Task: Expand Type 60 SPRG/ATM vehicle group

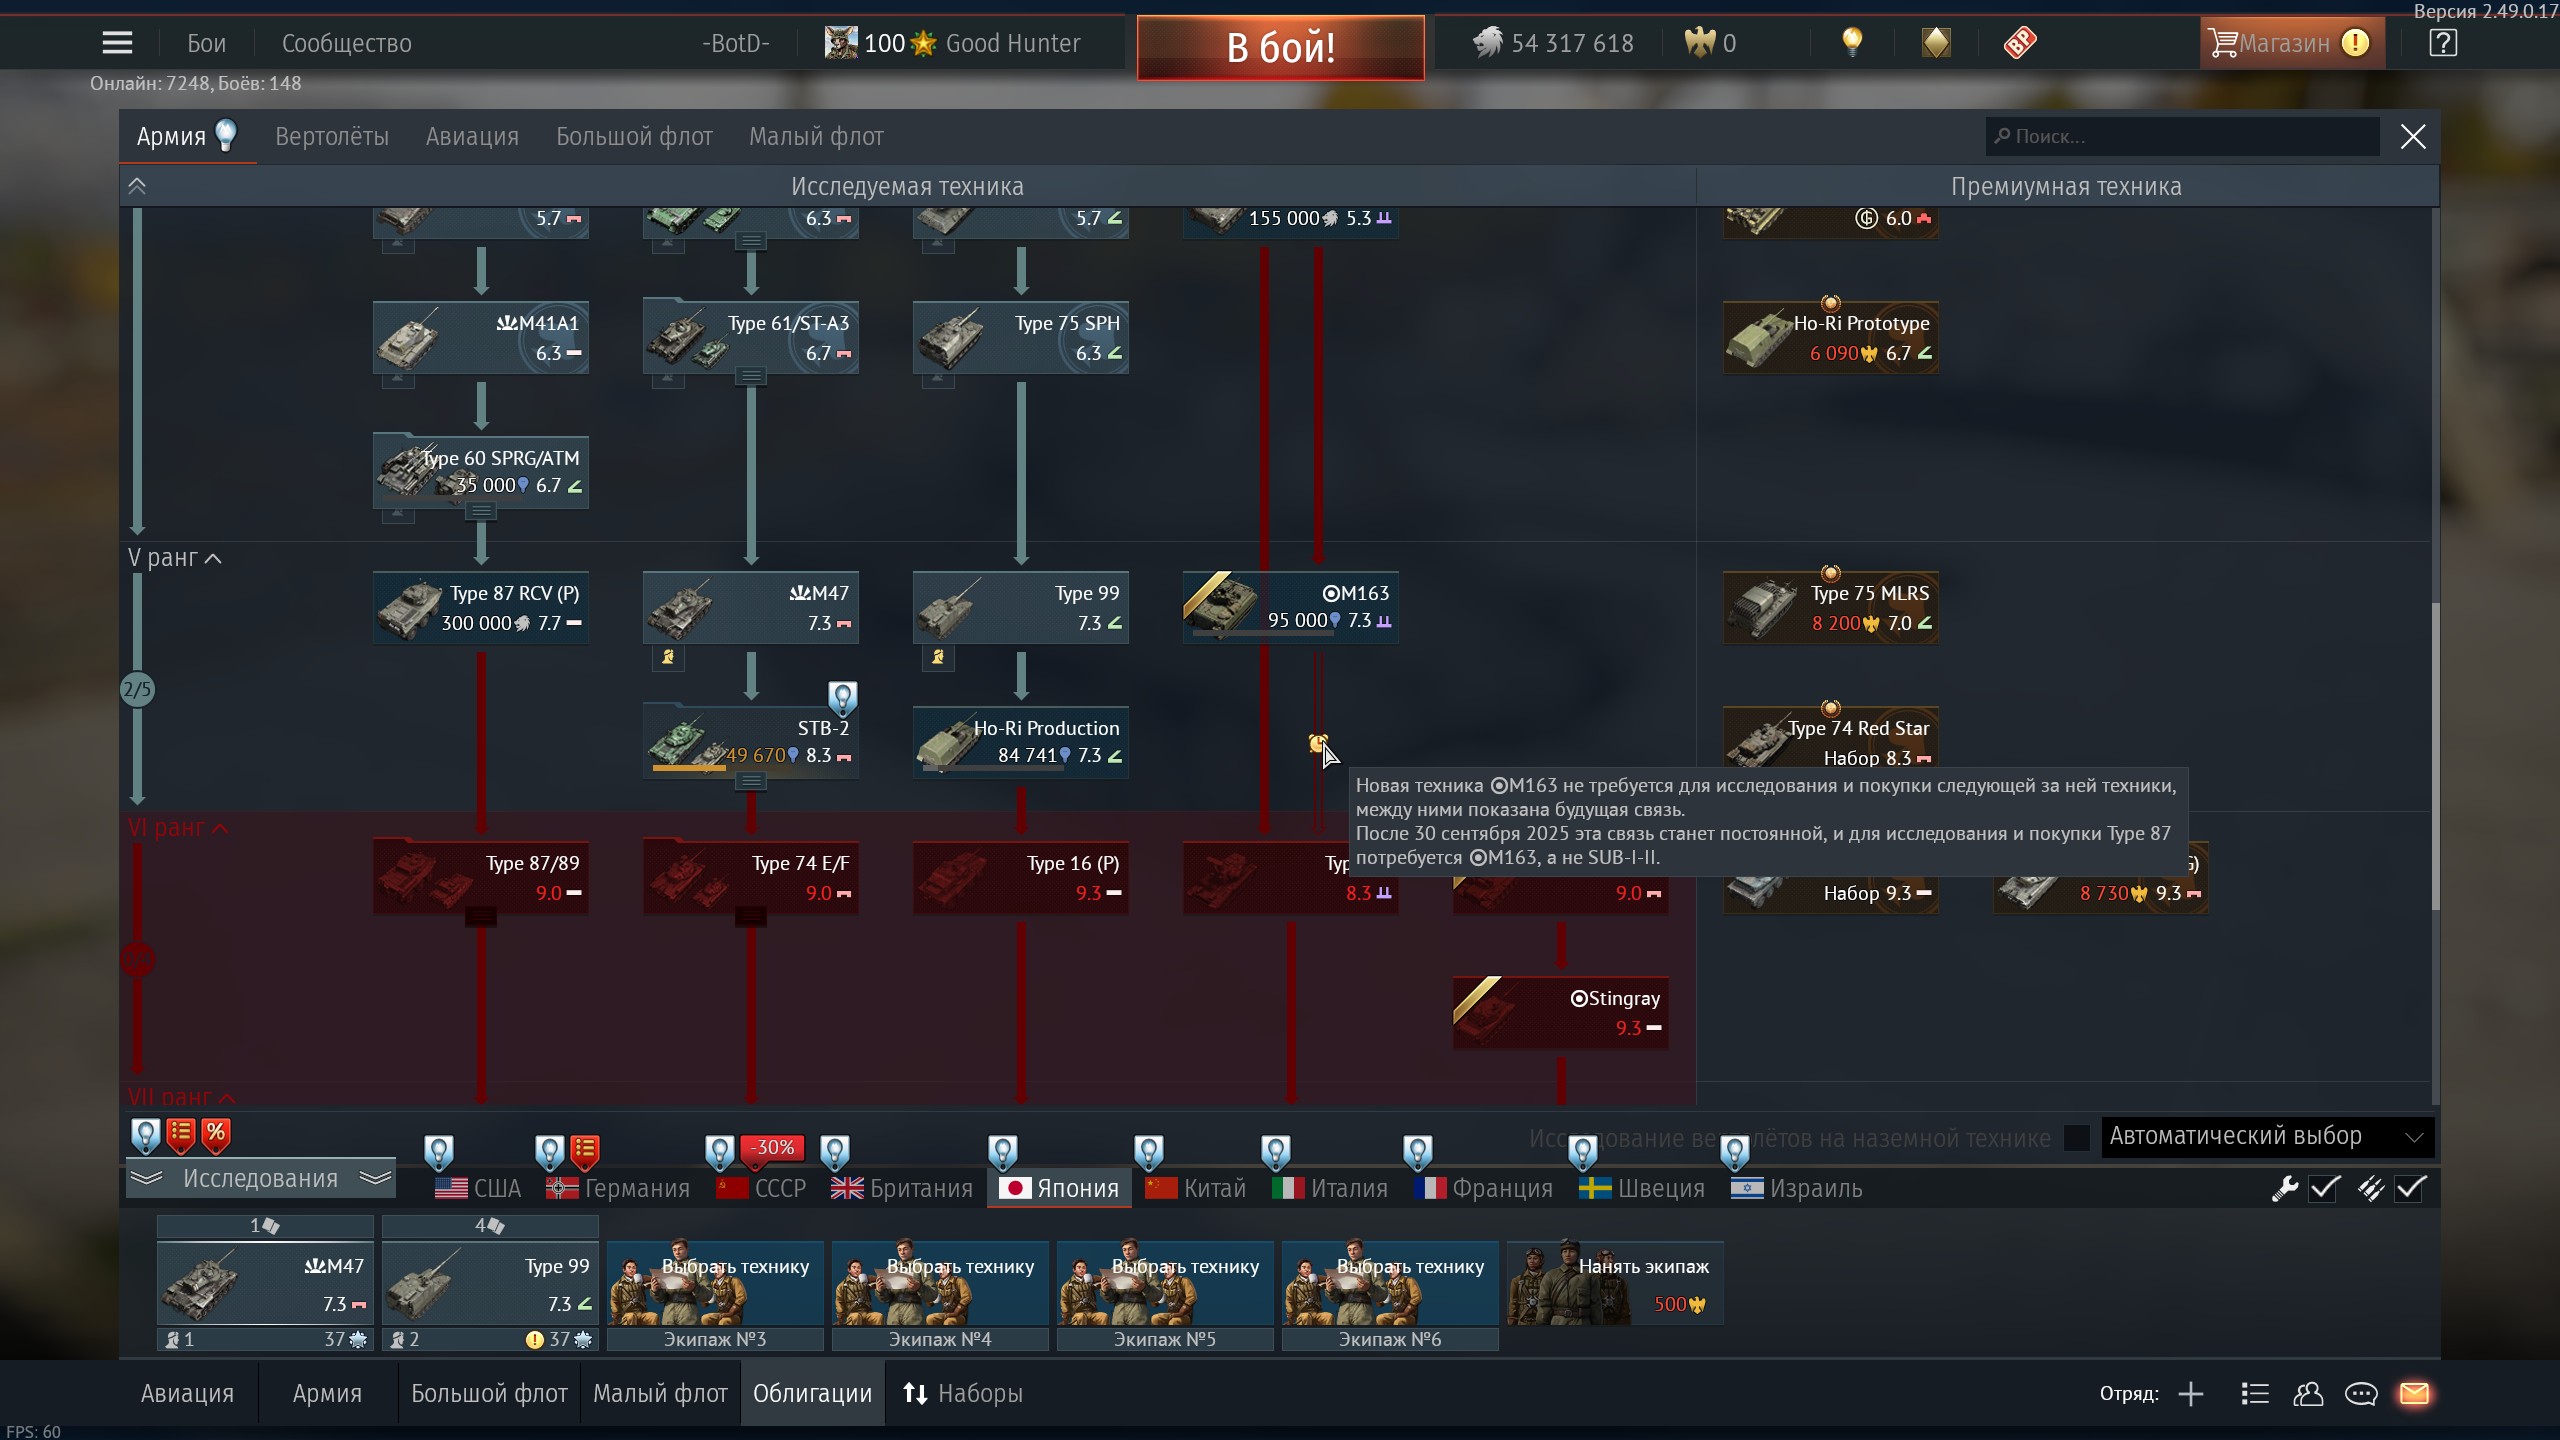Action: 481,512
